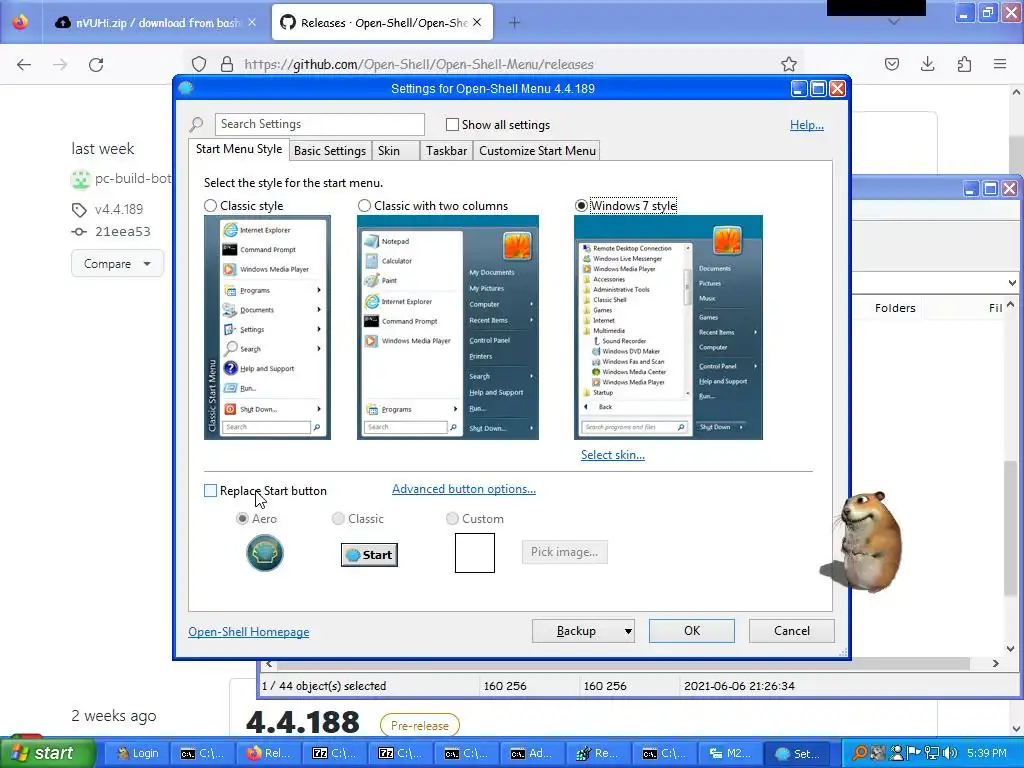Viewport: 1024px width, 768px height.
Task: Click the Aero shell button image
Action: pyautogui.click(x=264, y=553)
